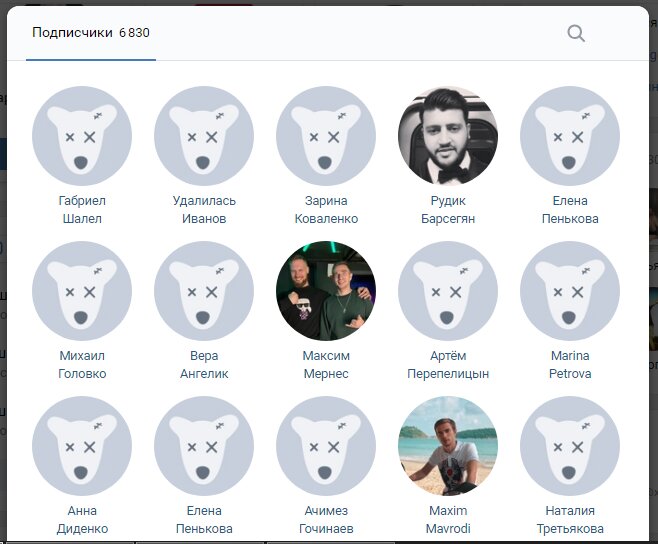Click the Ачимез Гочинаев name link
This screenshot has height=544, width=658.
tap(326, 519)
